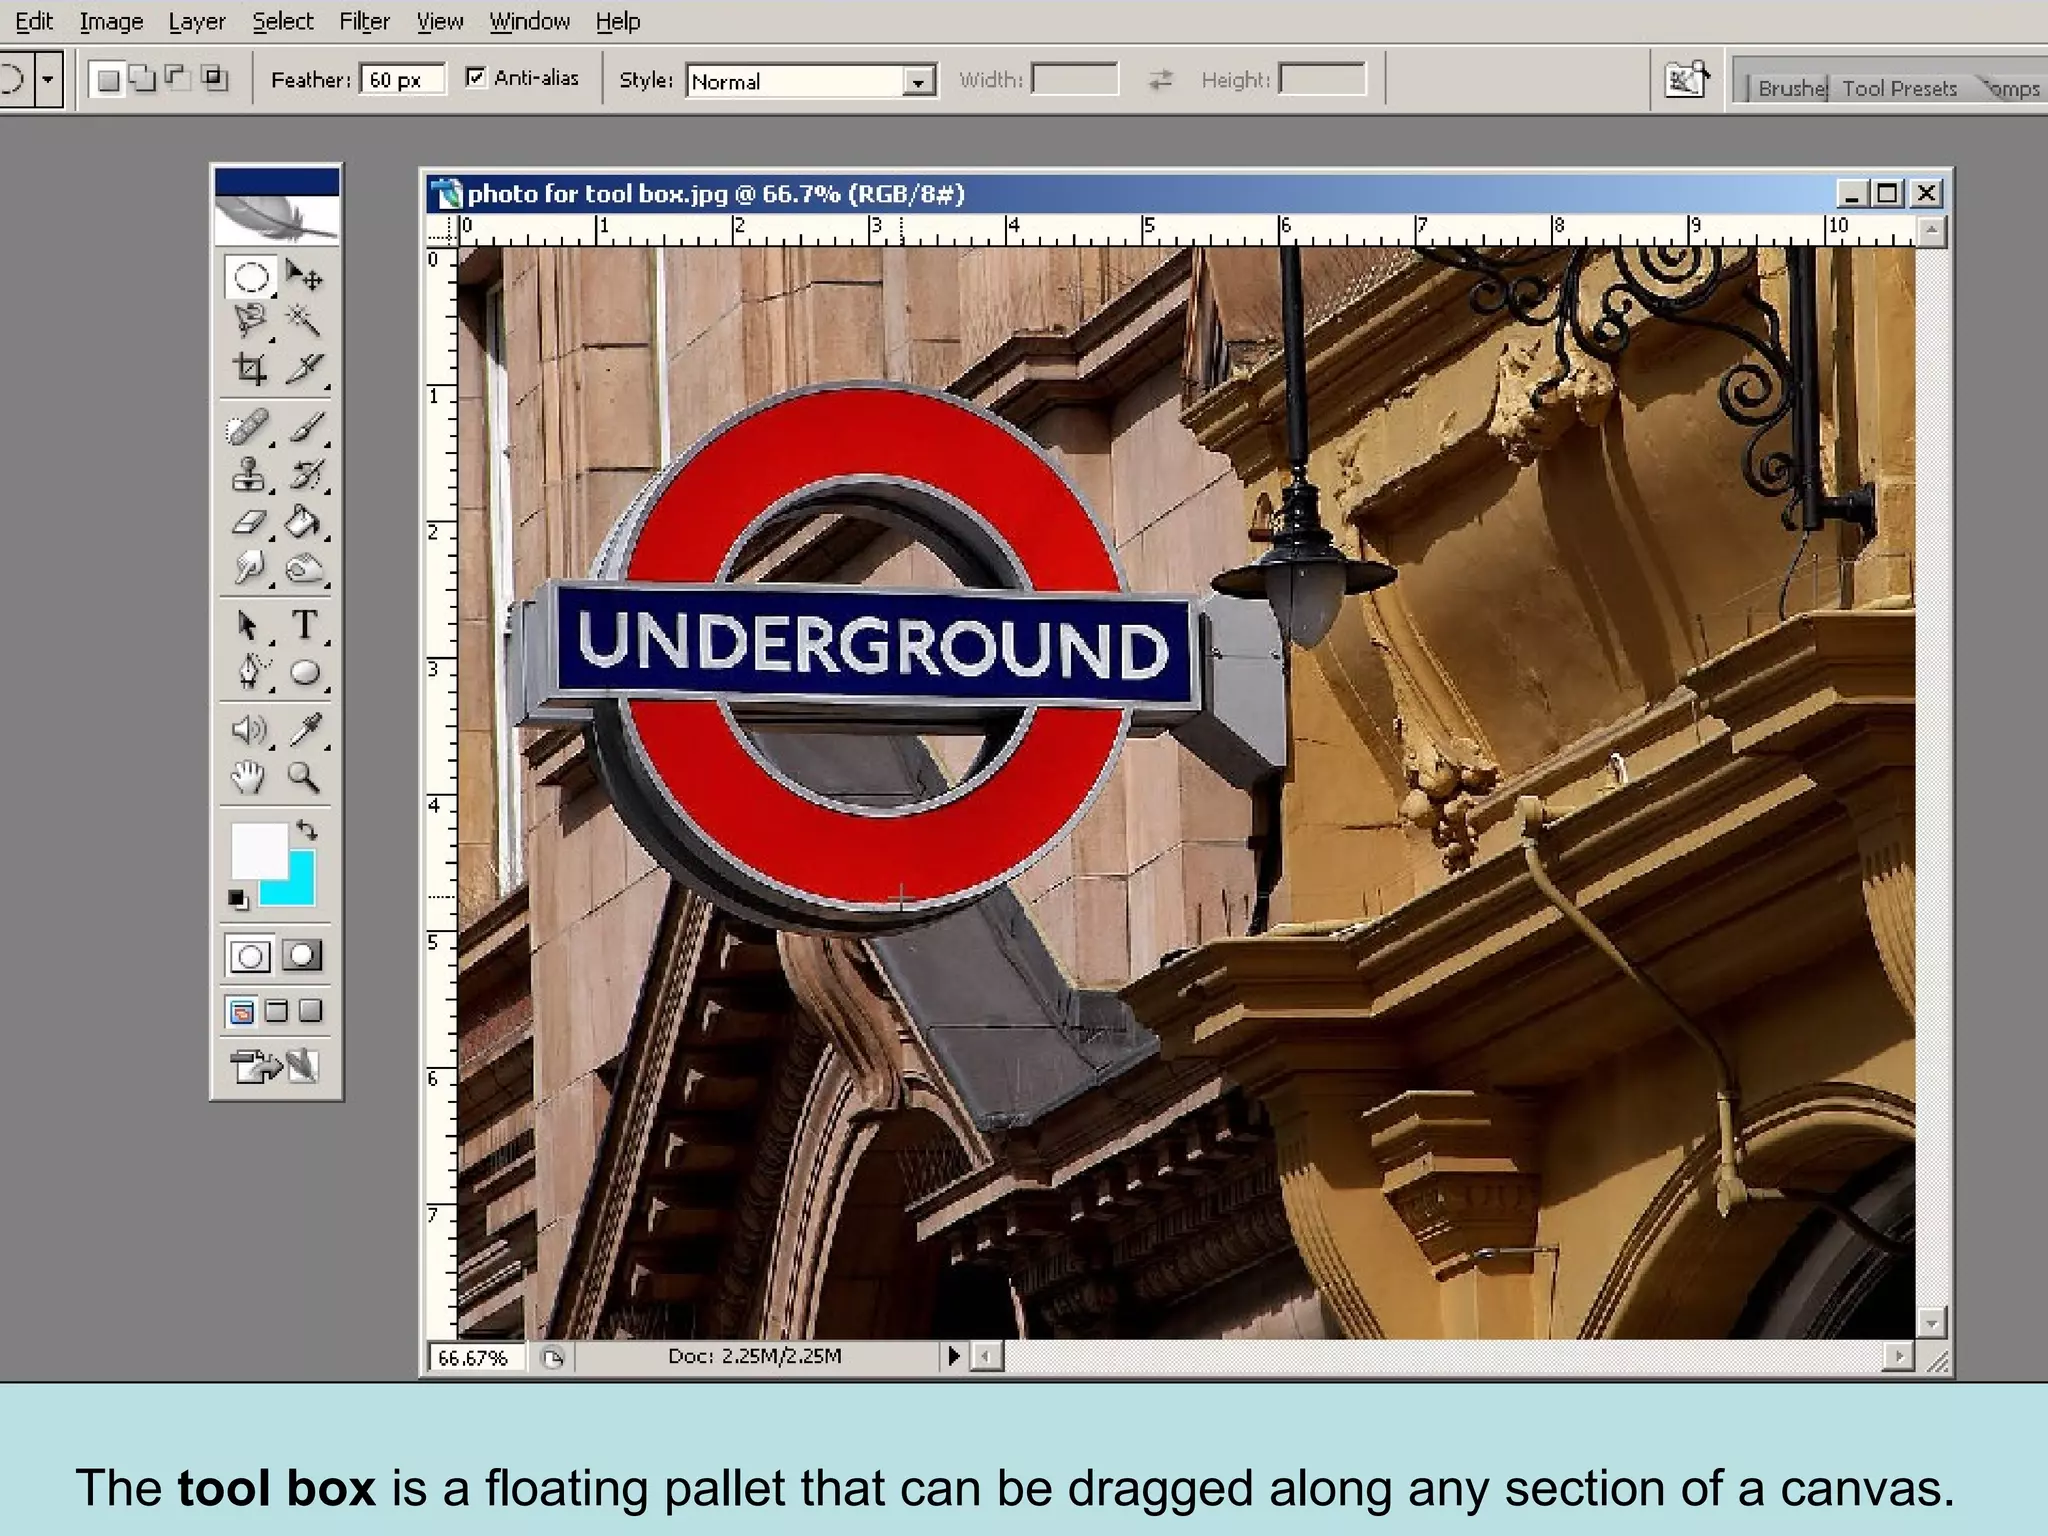The height and width of the screenshot is (1536, 2048).
Task: Pick the Eyedropper tool
Action: coord(305,730)
